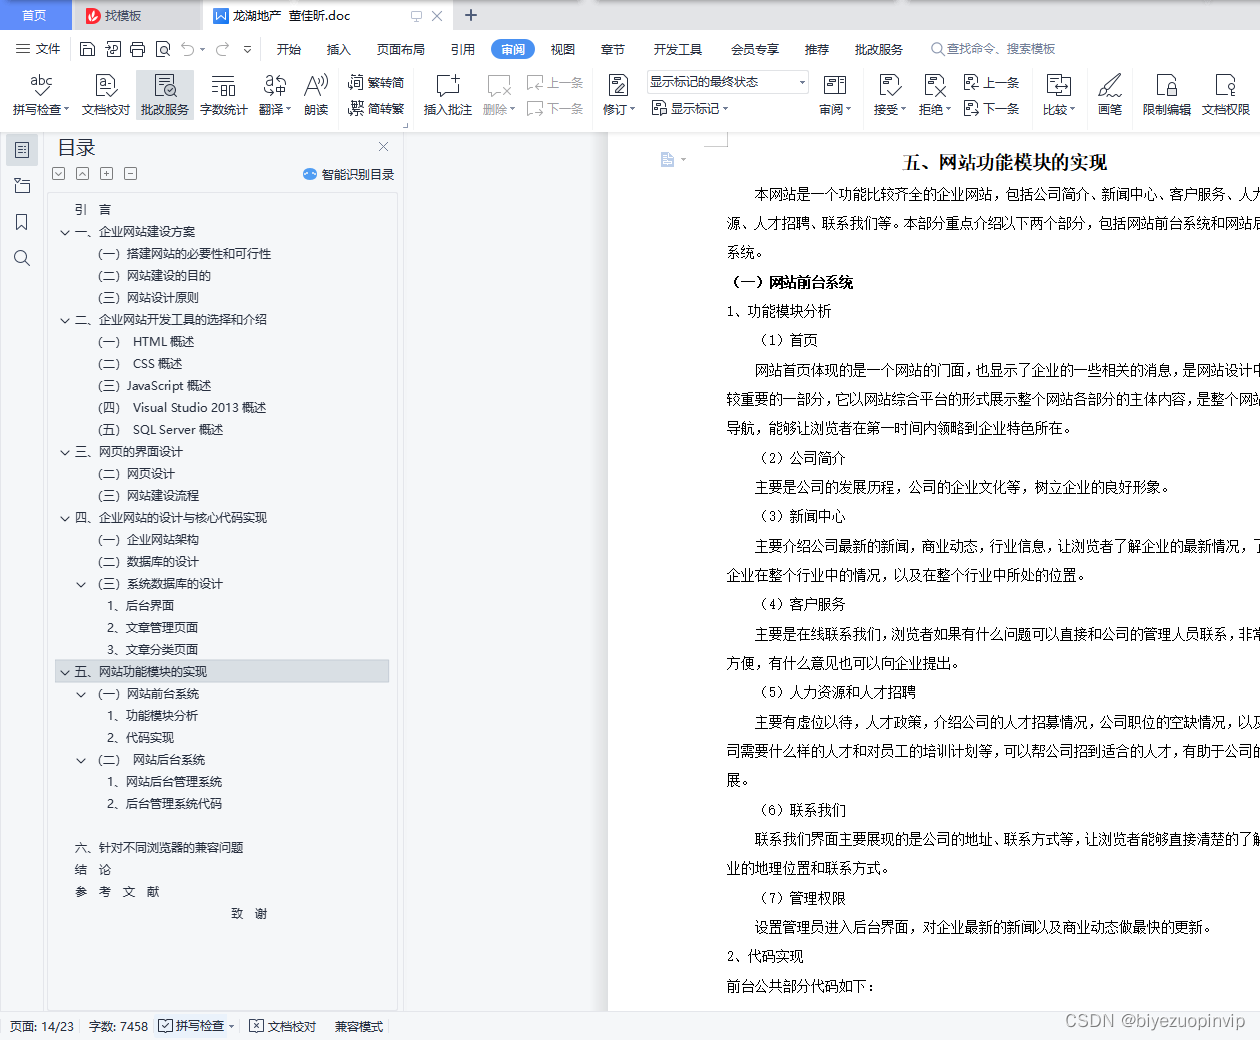Open the 画笔 annotation brush tool
Image resolution: width=1260 pixels, height=1040 pixels.
tap(1109, 95)
